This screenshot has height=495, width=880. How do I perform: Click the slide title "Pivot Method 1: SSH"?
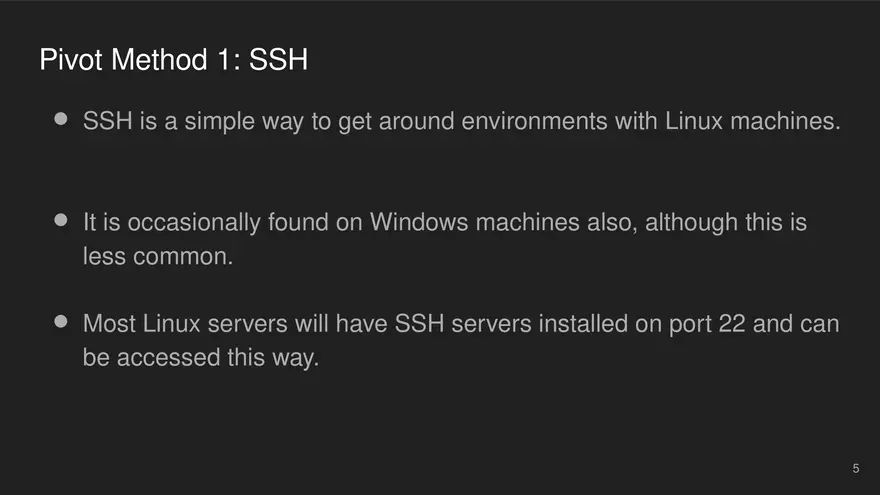(x=173, y=60)
